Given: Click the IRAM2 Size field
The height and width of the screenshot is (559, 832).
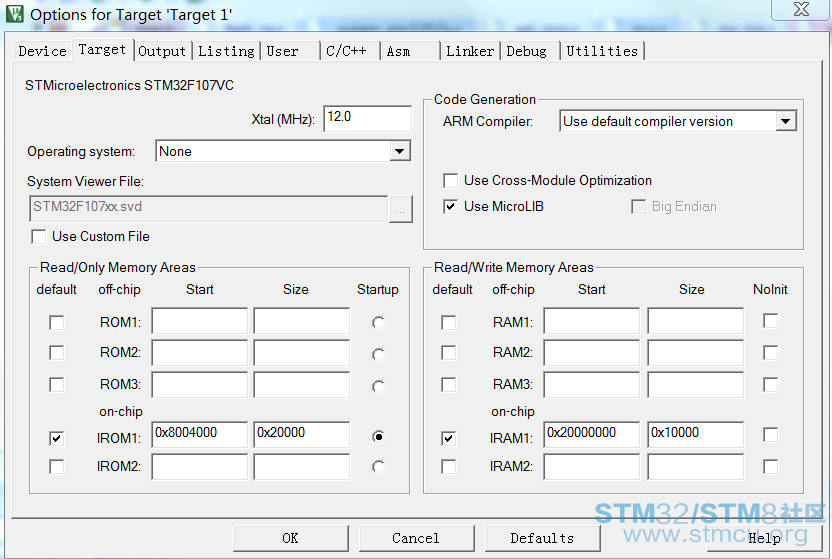Looking at the screenshot, I should 696,467.
